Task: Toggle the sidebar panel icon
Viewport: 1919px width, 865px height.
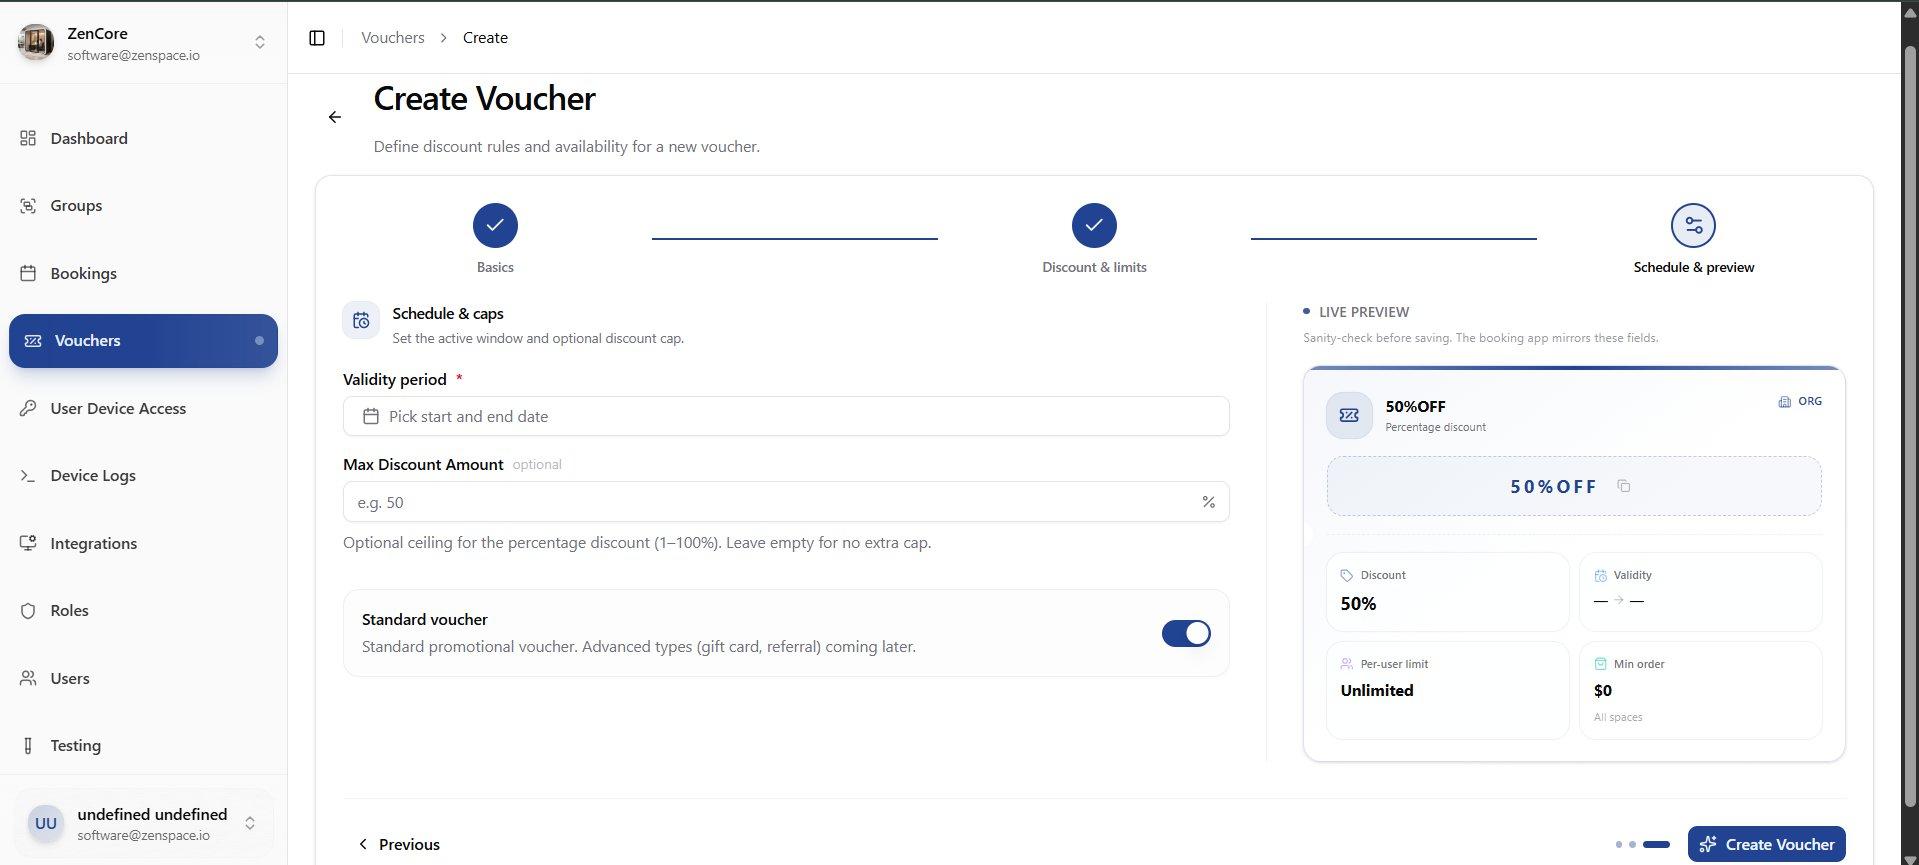Action: (317, 38)
